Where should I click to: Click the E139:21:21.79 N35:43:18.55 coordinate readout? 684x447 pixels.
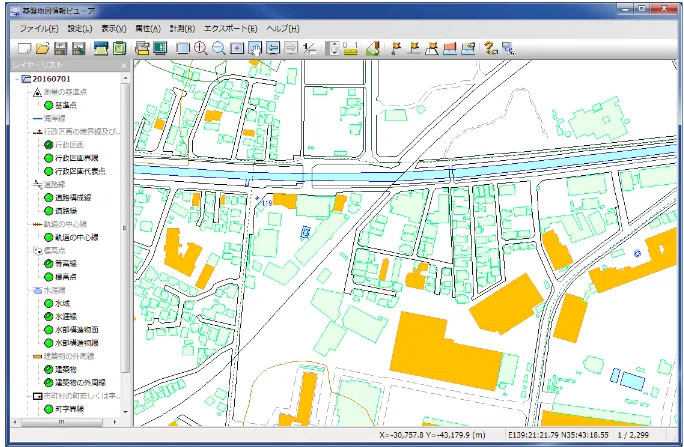[558, 435]
